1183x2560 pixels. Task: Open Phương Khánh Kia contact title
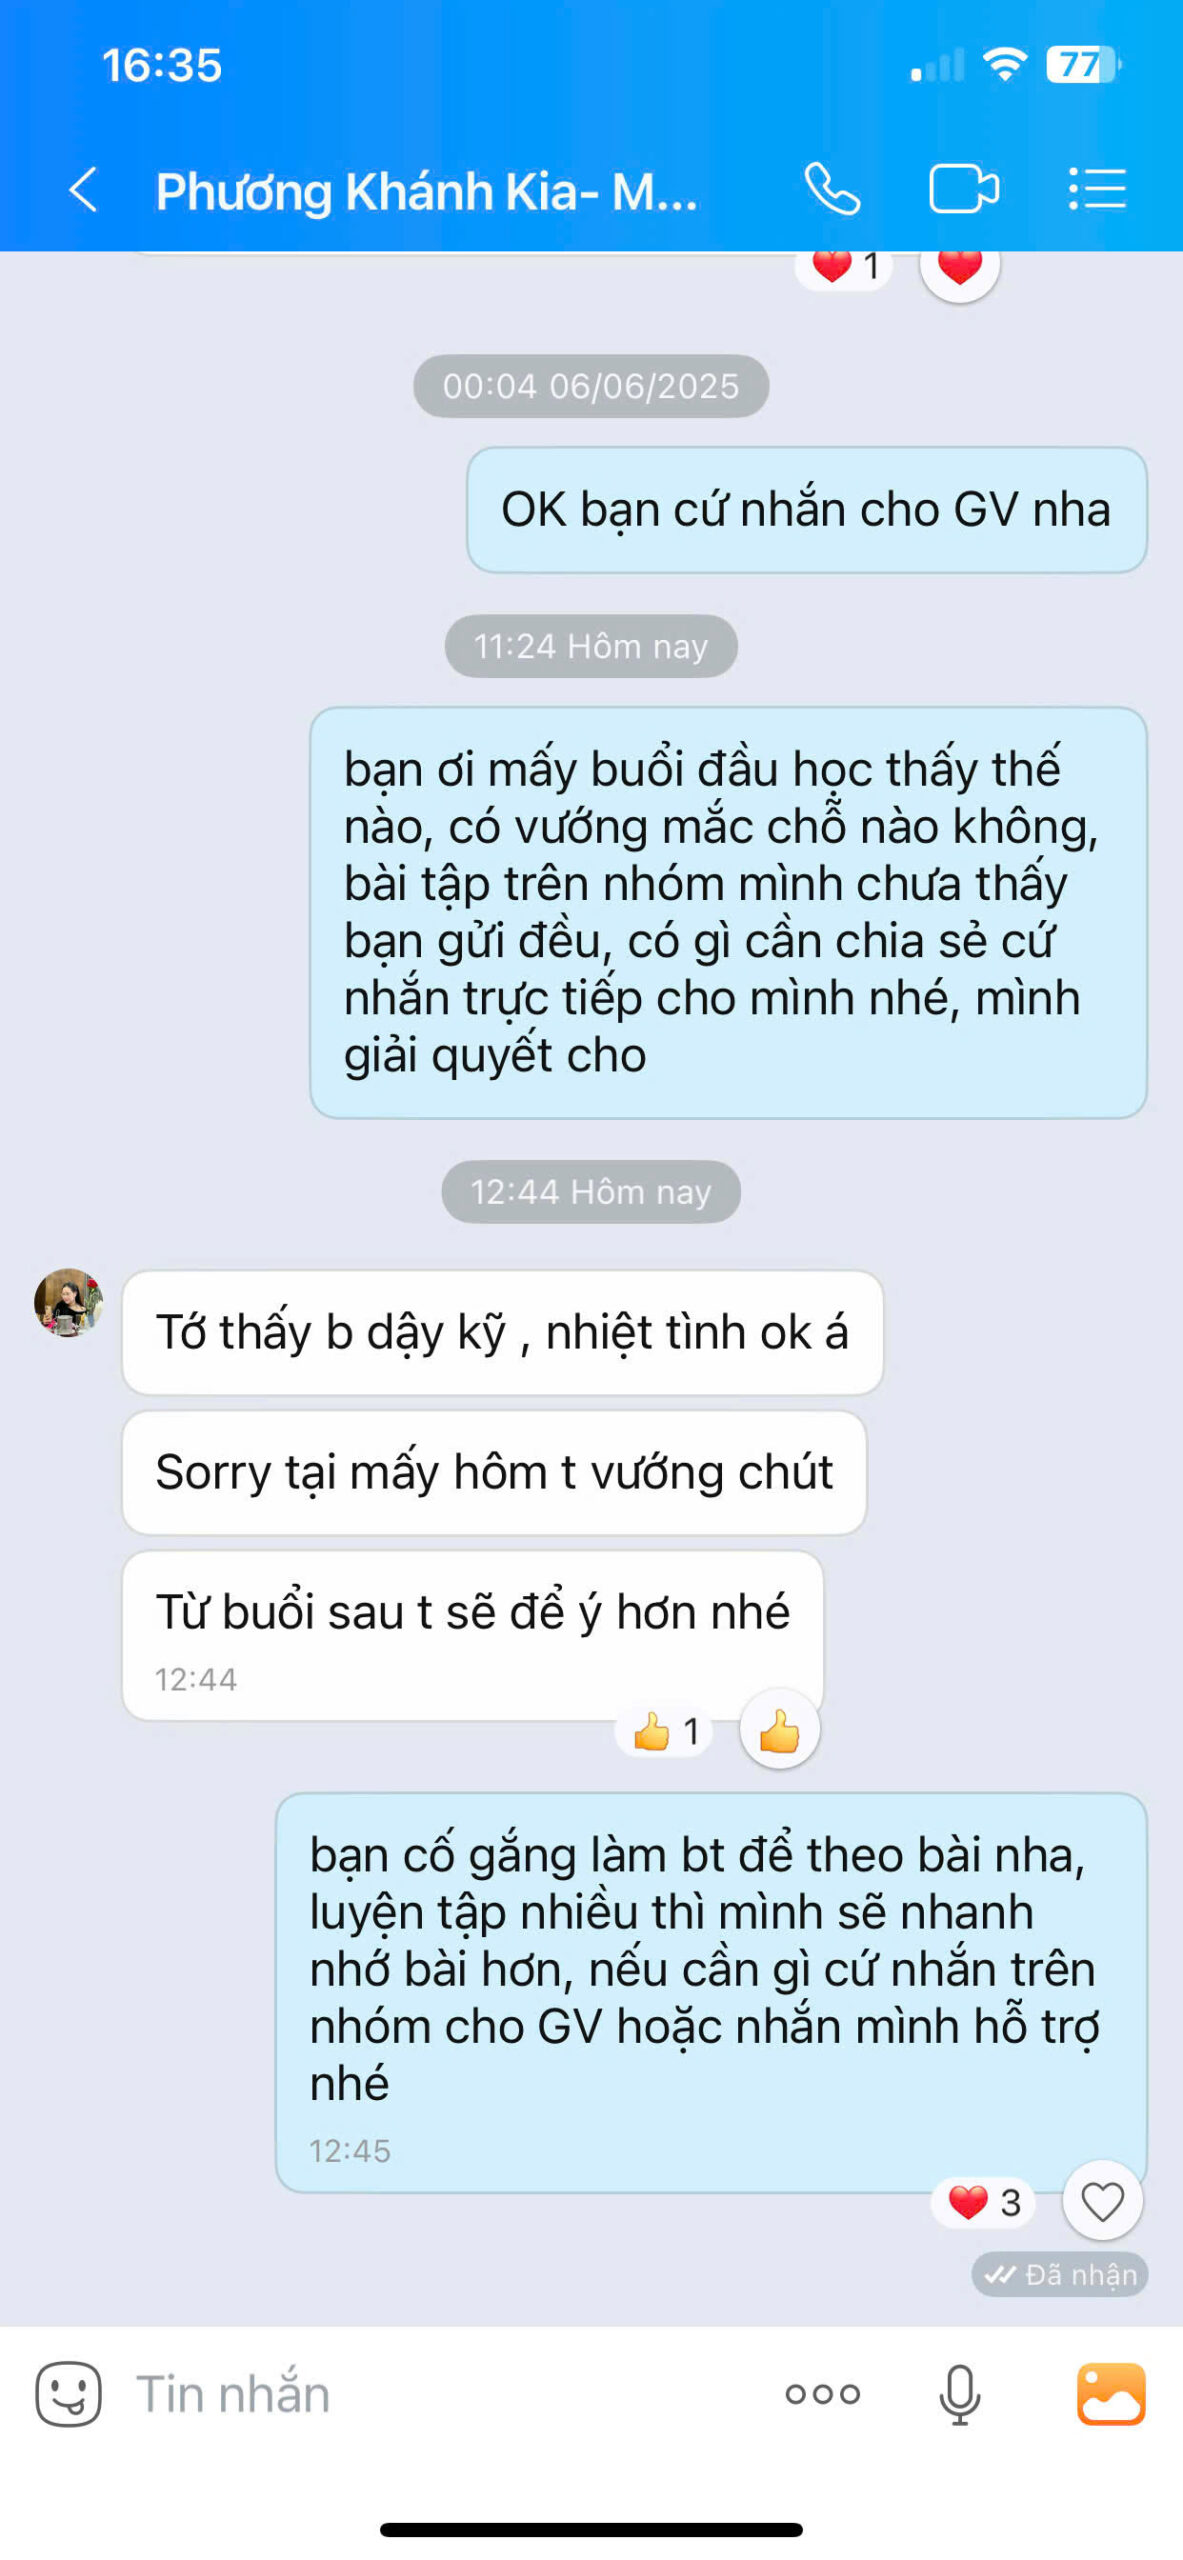(427, 191)
